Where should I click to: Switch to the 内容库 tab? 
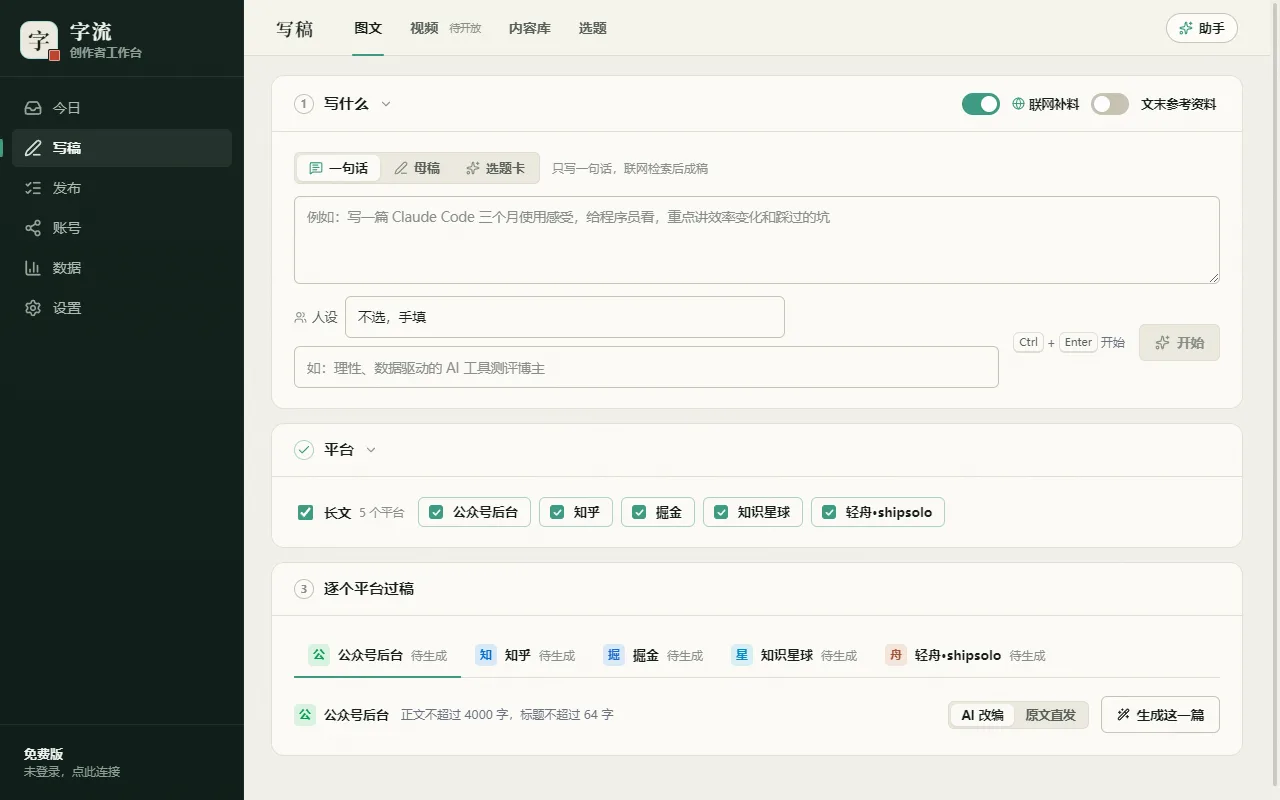[x=530, y=28]
